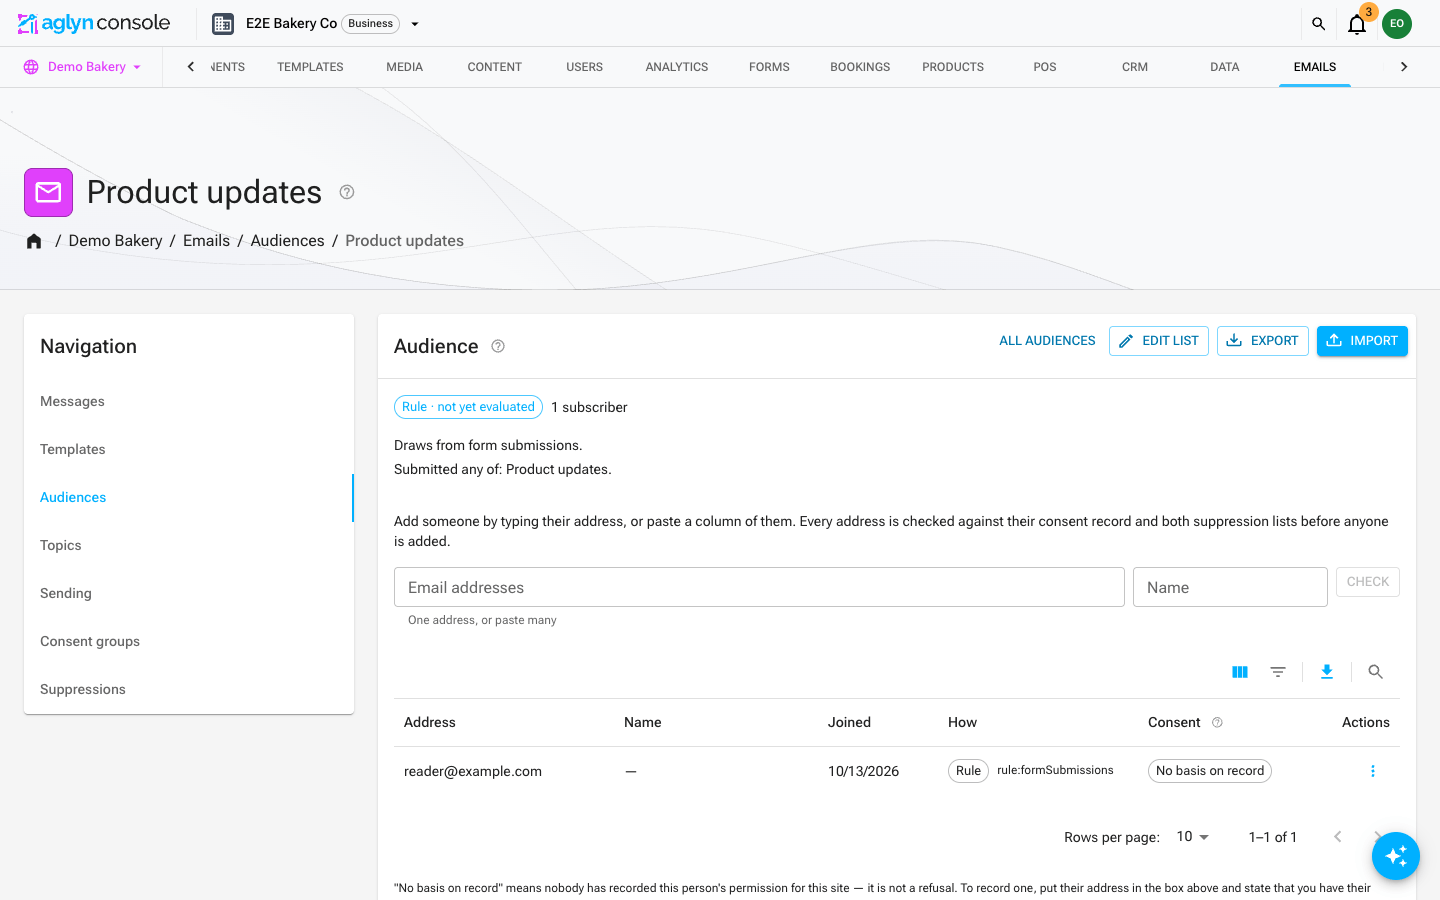Click the No basis on record chip

pos(1210,771)
